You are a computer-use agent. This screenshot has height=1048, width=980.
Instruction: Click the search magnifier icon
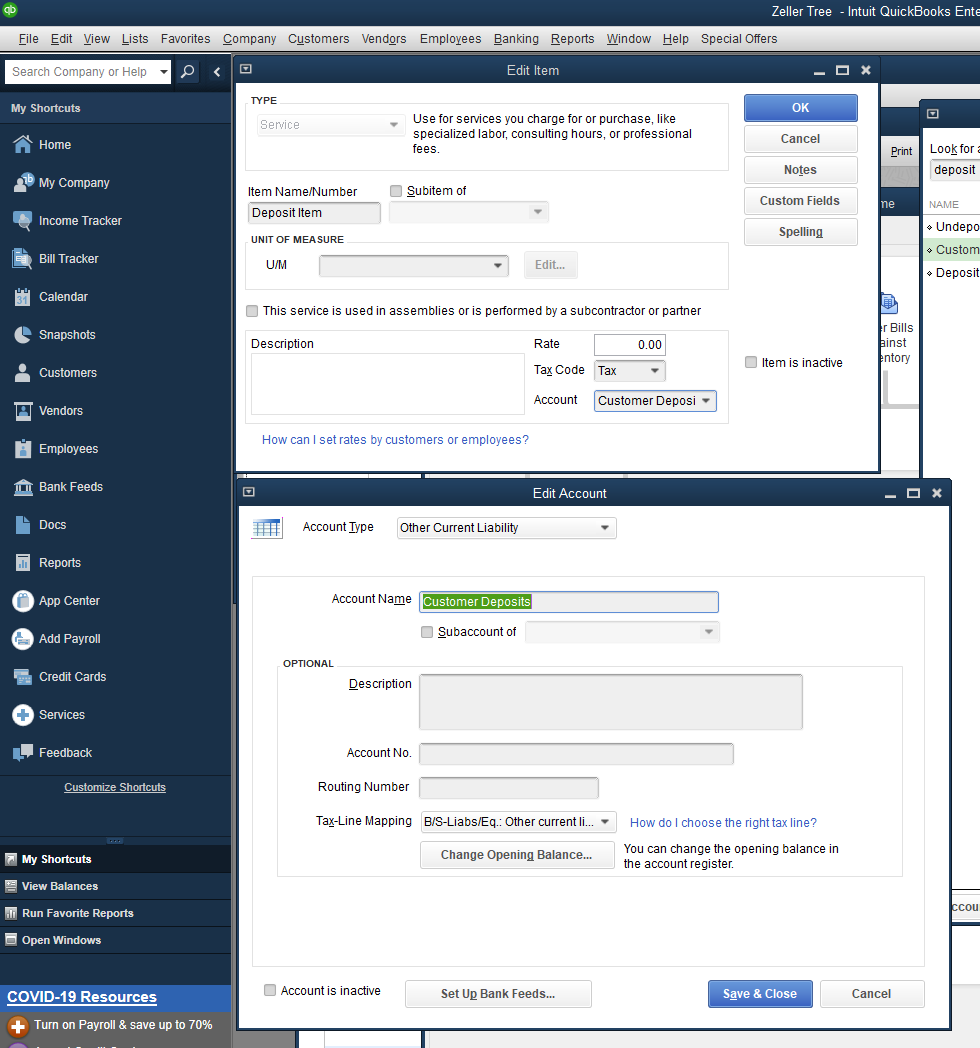[x=188, y=72]
